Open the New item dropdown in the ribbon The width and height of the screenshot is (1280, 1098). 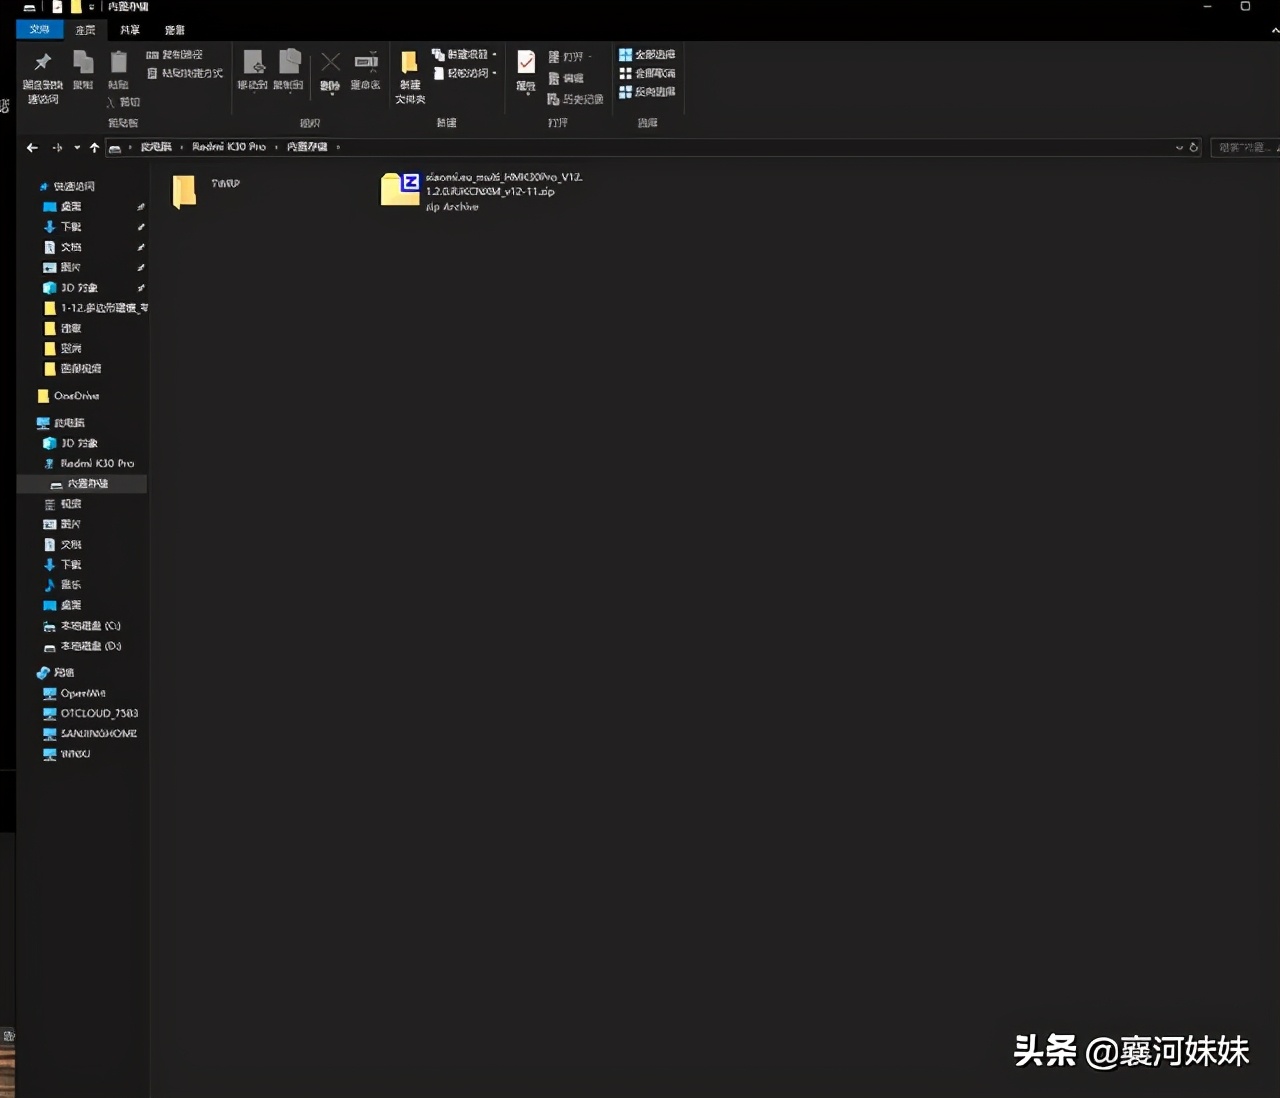coord(465,55)
